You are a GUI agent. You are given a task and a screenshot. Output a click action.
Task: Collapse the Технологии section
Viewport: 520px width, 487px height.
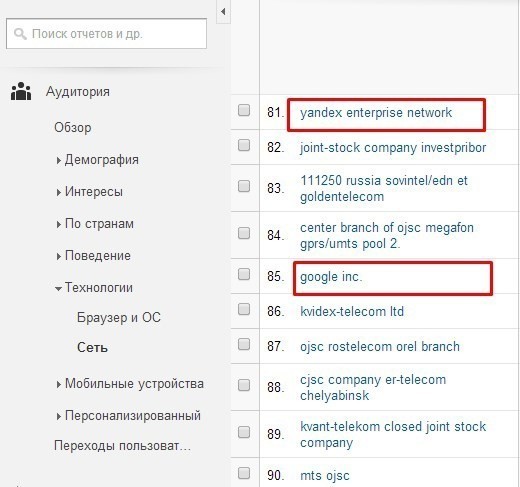94,288
